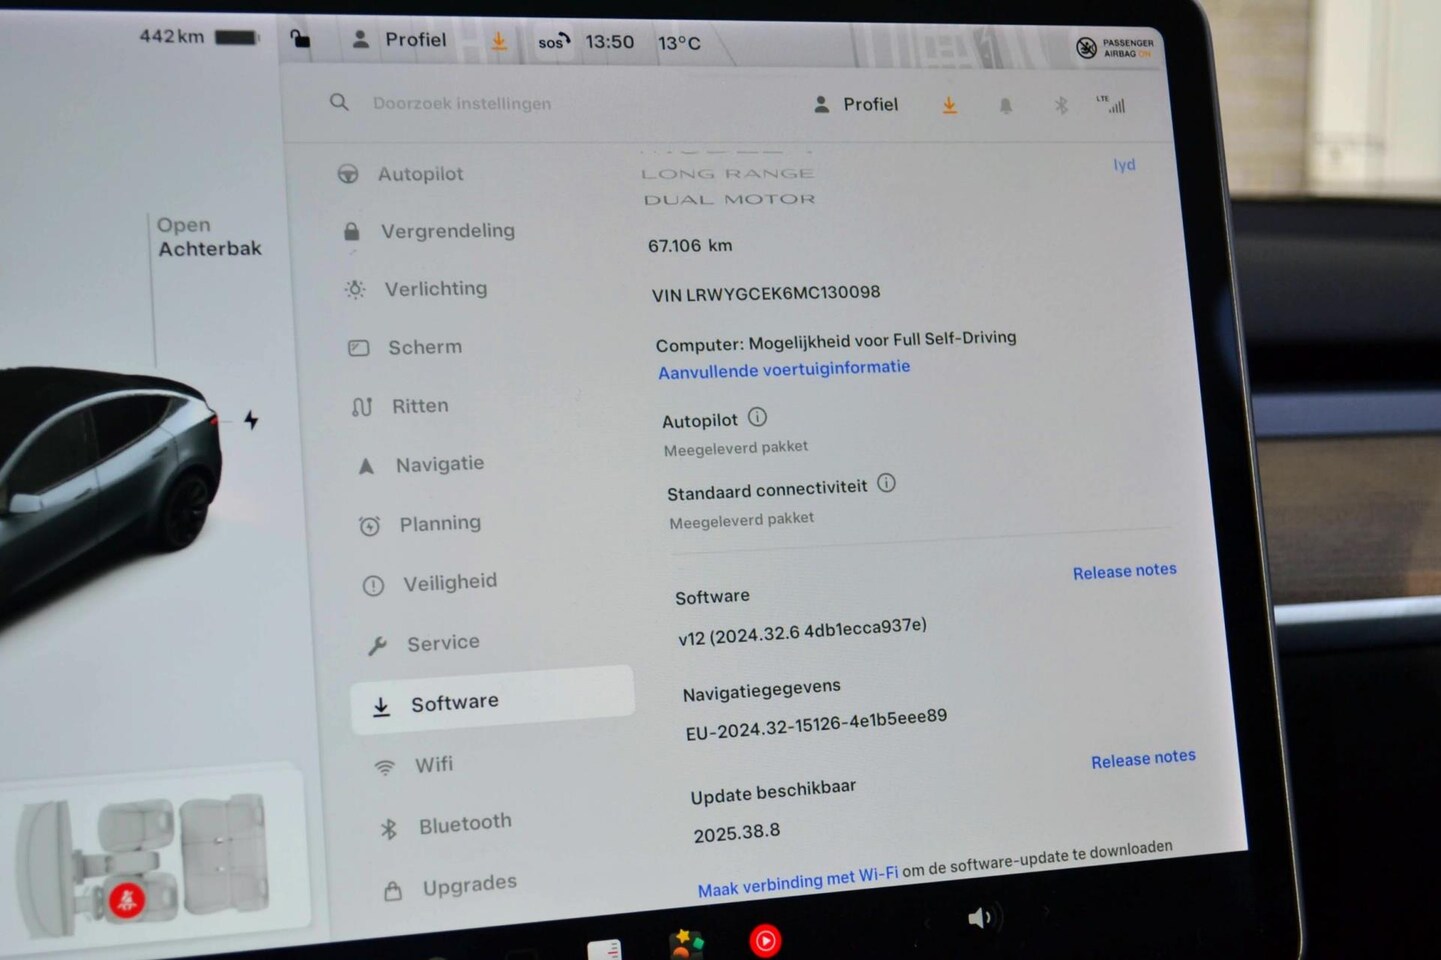Click the orange download icon in settings header
Viewport: 1441px width, 960px height.
(x=949, y=105)
